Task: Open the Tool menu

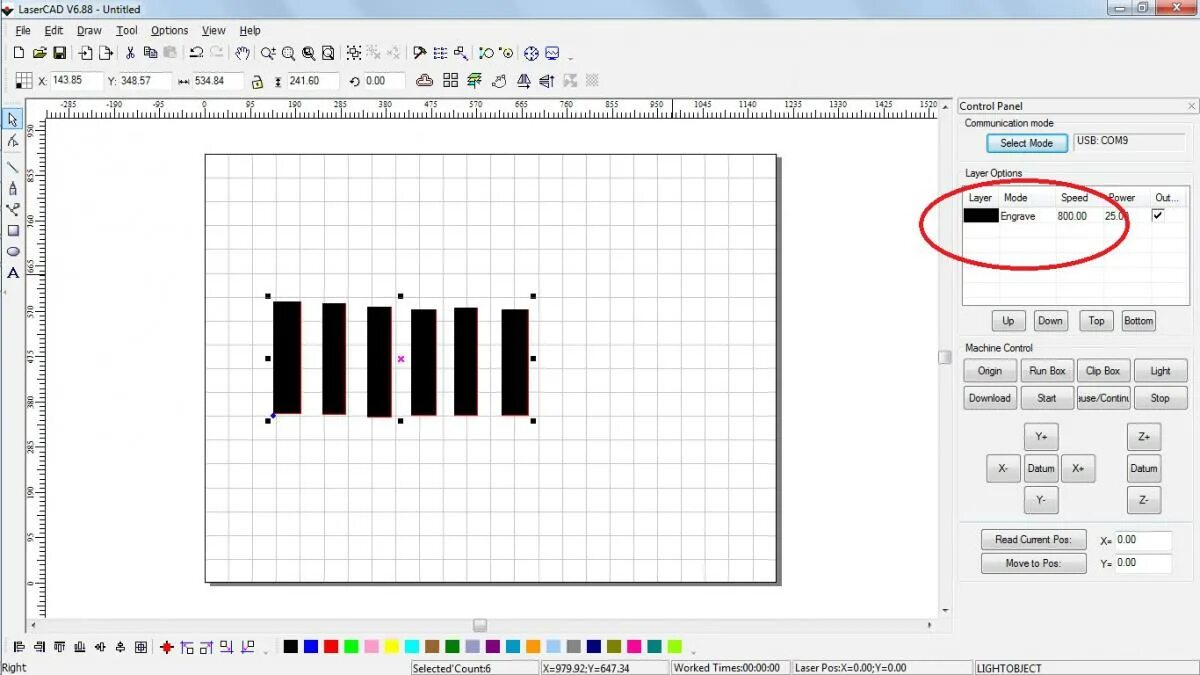Action: pyautogui.click(x=127, y=31)
